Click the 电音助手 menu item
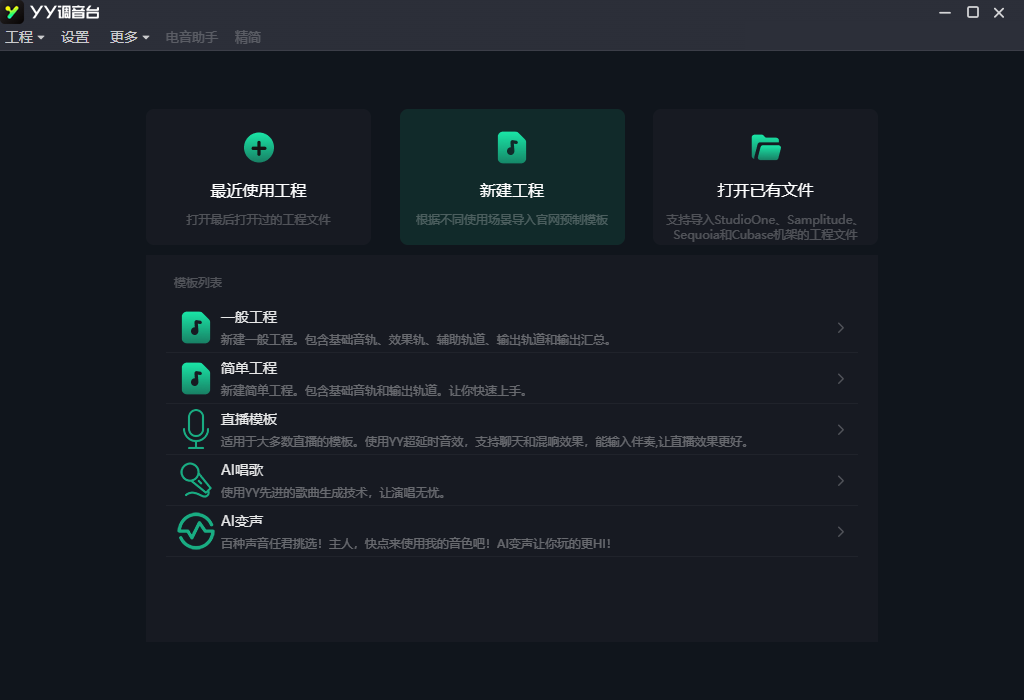 pyautogui.click(x=191, y=37)
